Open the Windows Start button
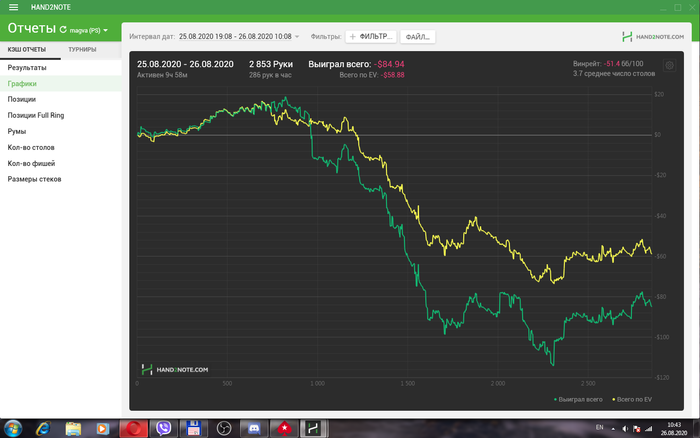 click(12, 429)
